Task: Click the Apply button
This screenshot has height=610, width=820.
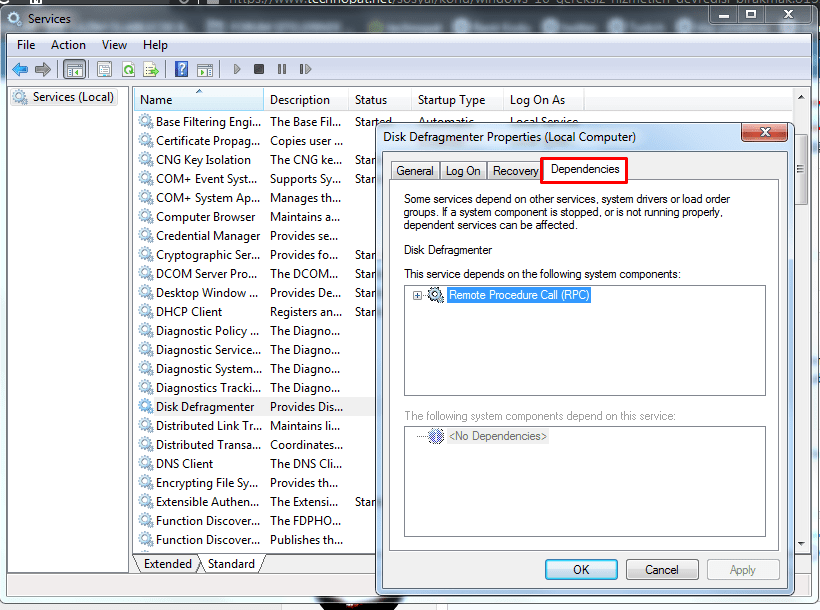Action: (743, 570)
